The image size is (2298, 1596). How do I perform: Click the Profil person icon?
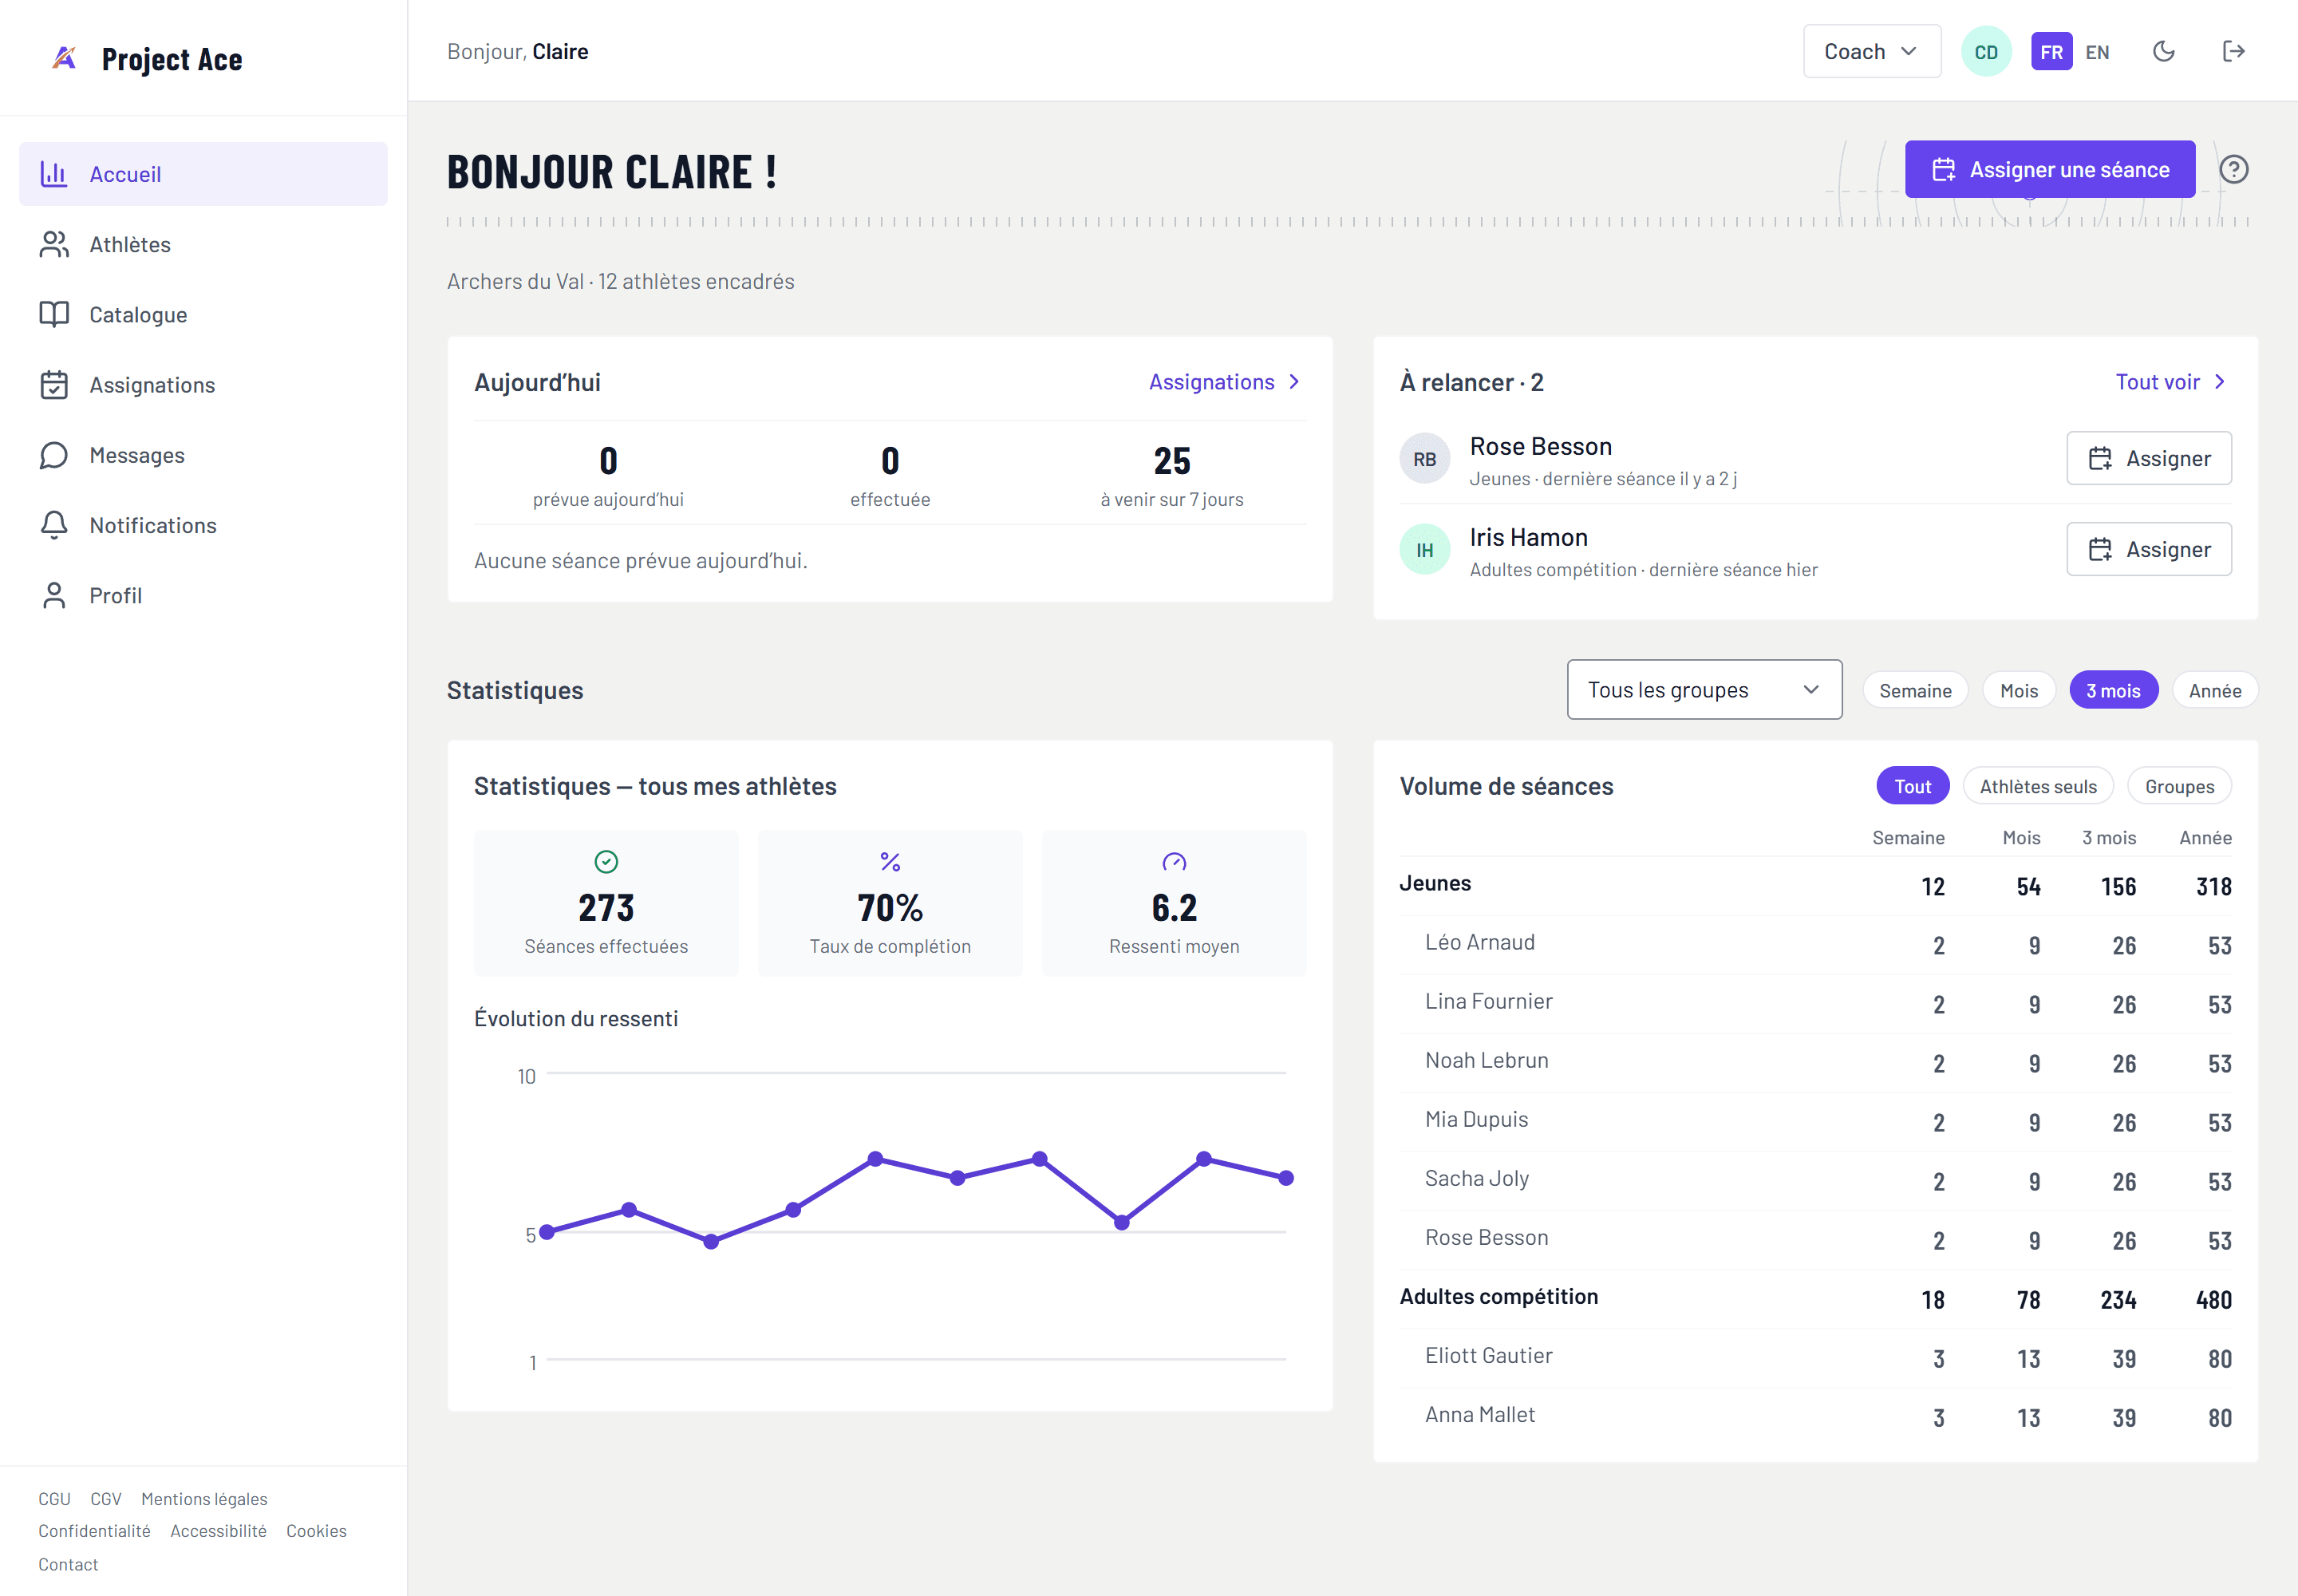point(54,595)
